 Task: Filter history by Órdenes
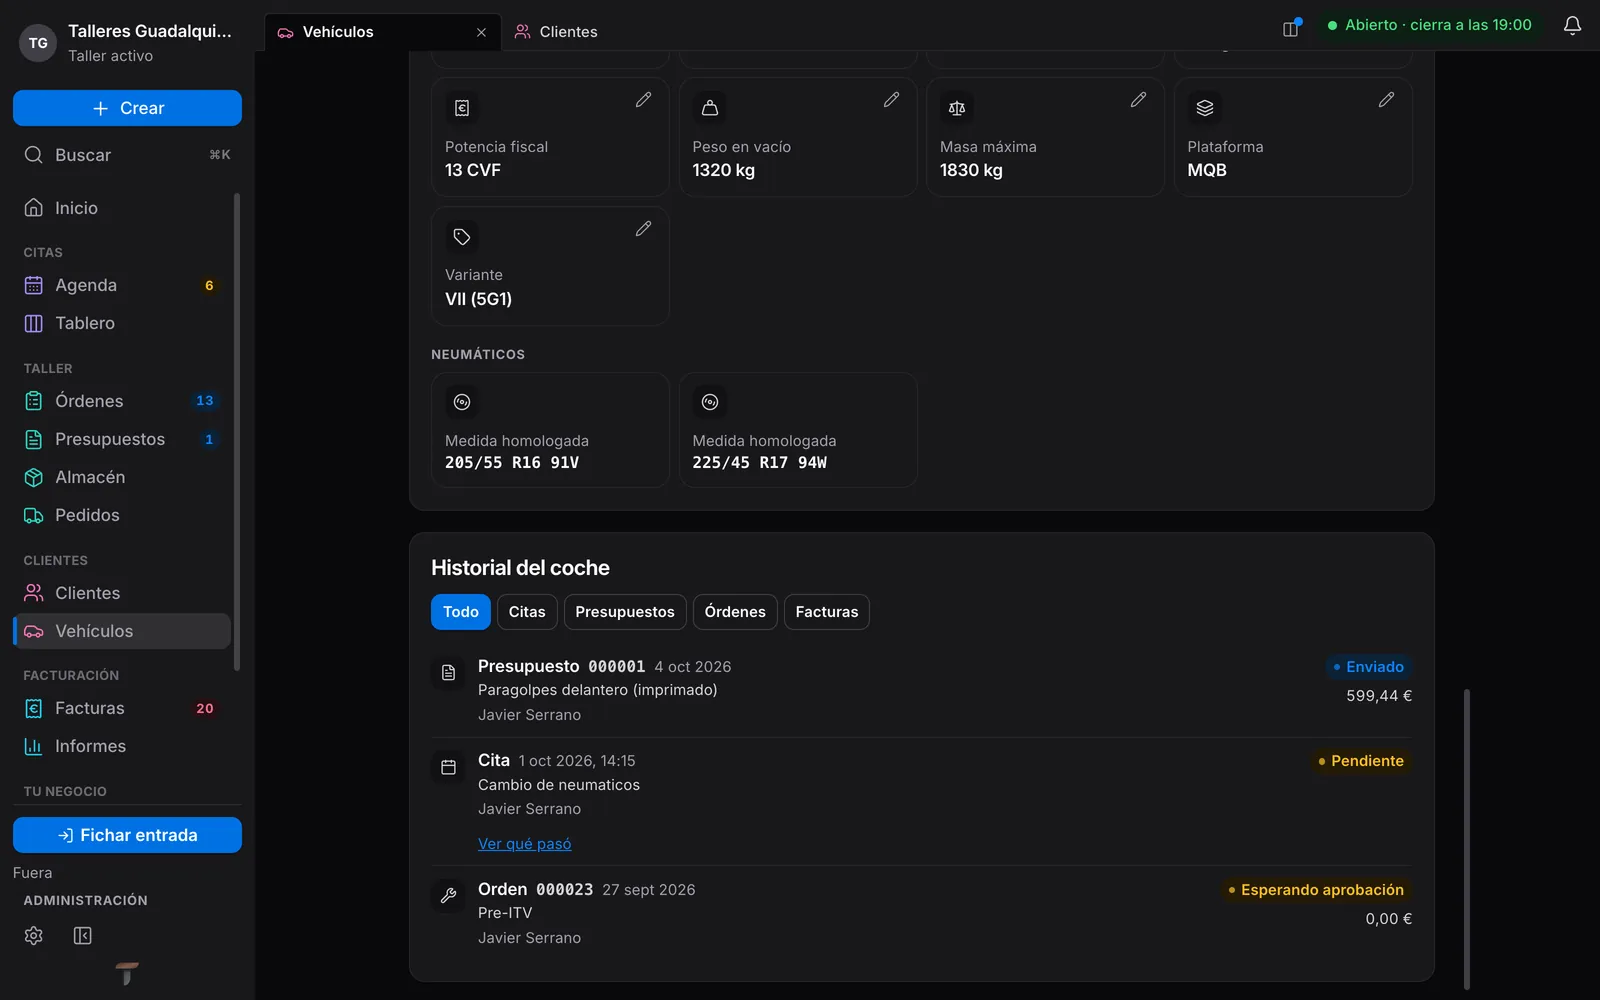pos(735,612)
